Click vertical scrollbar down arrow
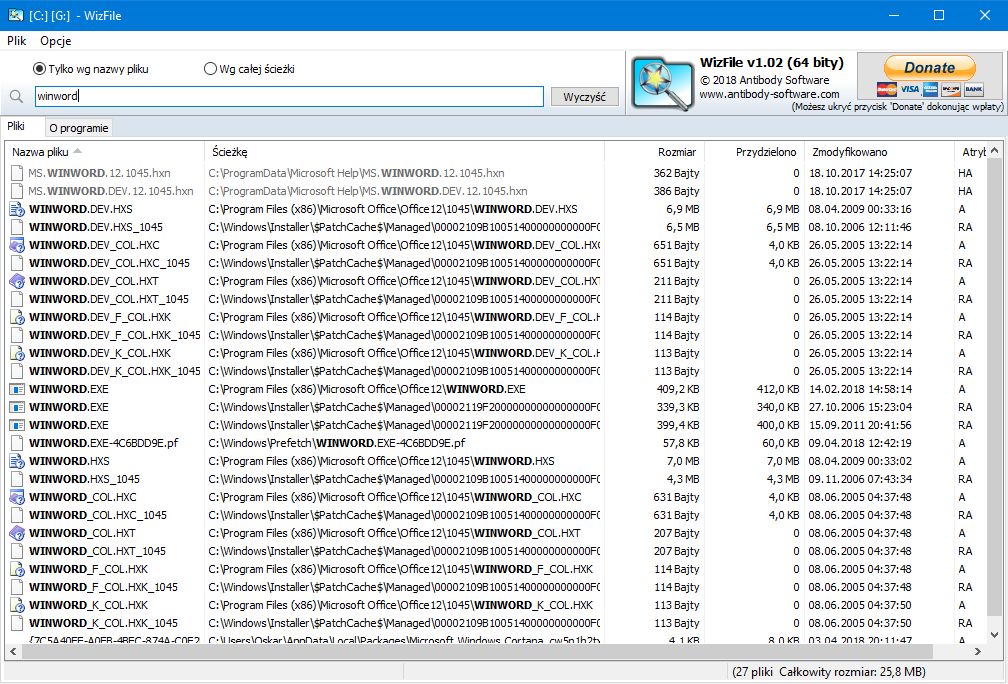1008x684 pixels. point(994,634)
